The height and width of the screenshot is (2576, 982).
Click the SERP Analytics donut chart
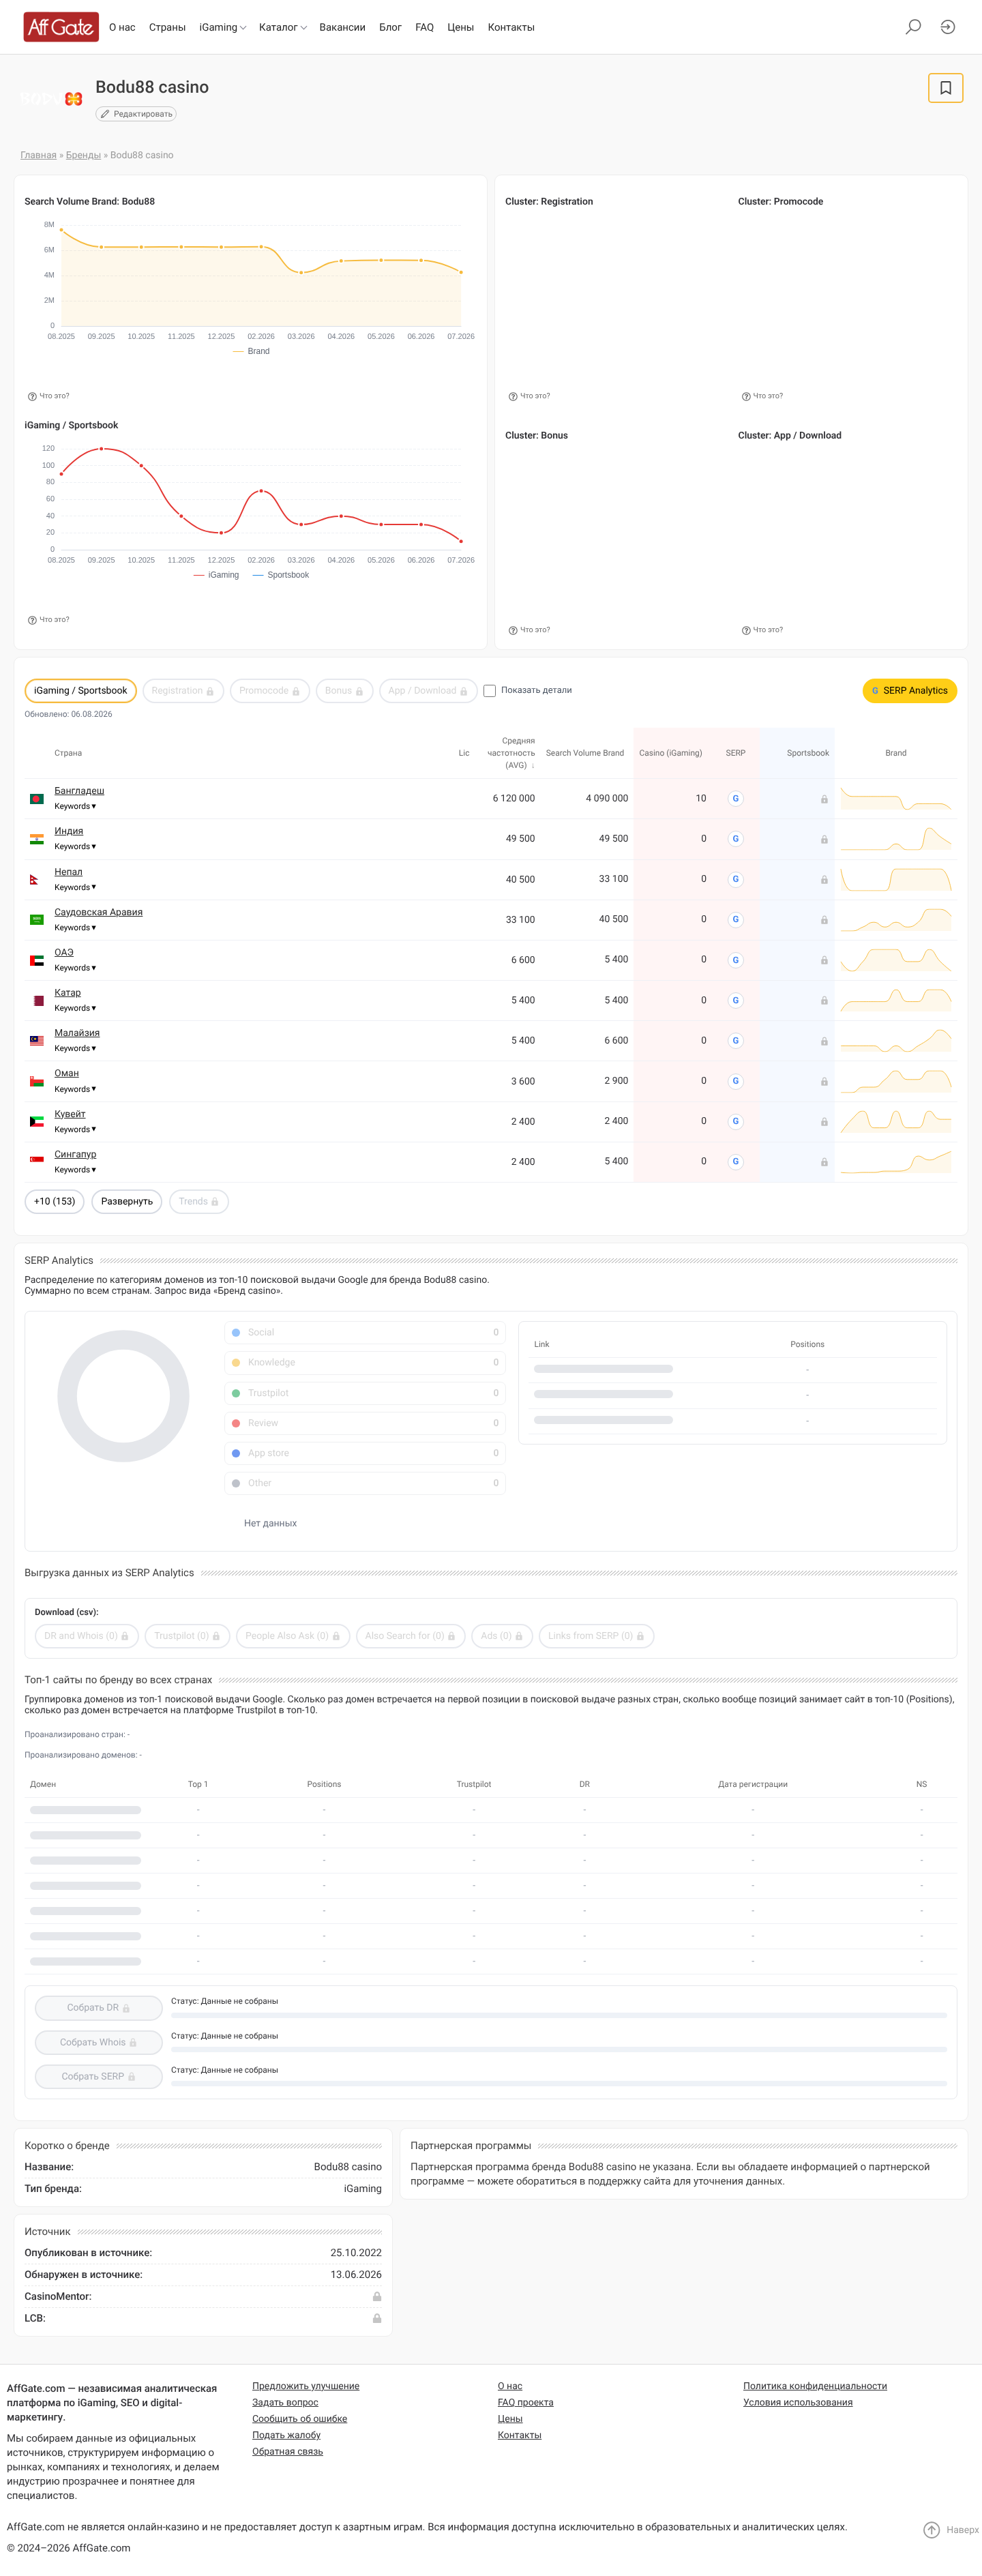tap(123, 1396)
